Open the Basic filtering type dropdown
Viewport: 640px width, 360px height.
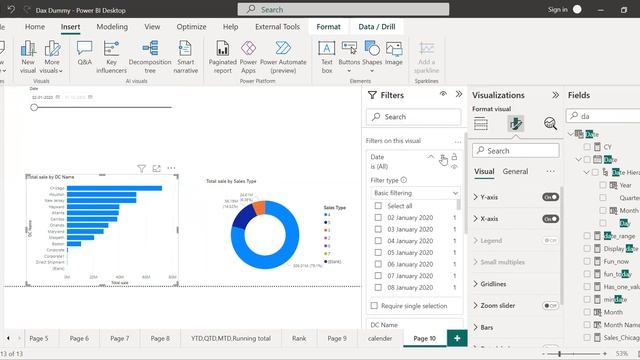415,193
